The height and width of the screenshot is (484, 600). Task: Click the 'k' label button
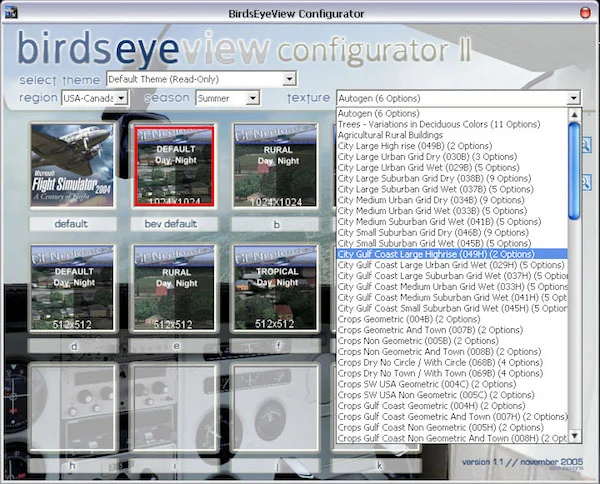(377, 466)
